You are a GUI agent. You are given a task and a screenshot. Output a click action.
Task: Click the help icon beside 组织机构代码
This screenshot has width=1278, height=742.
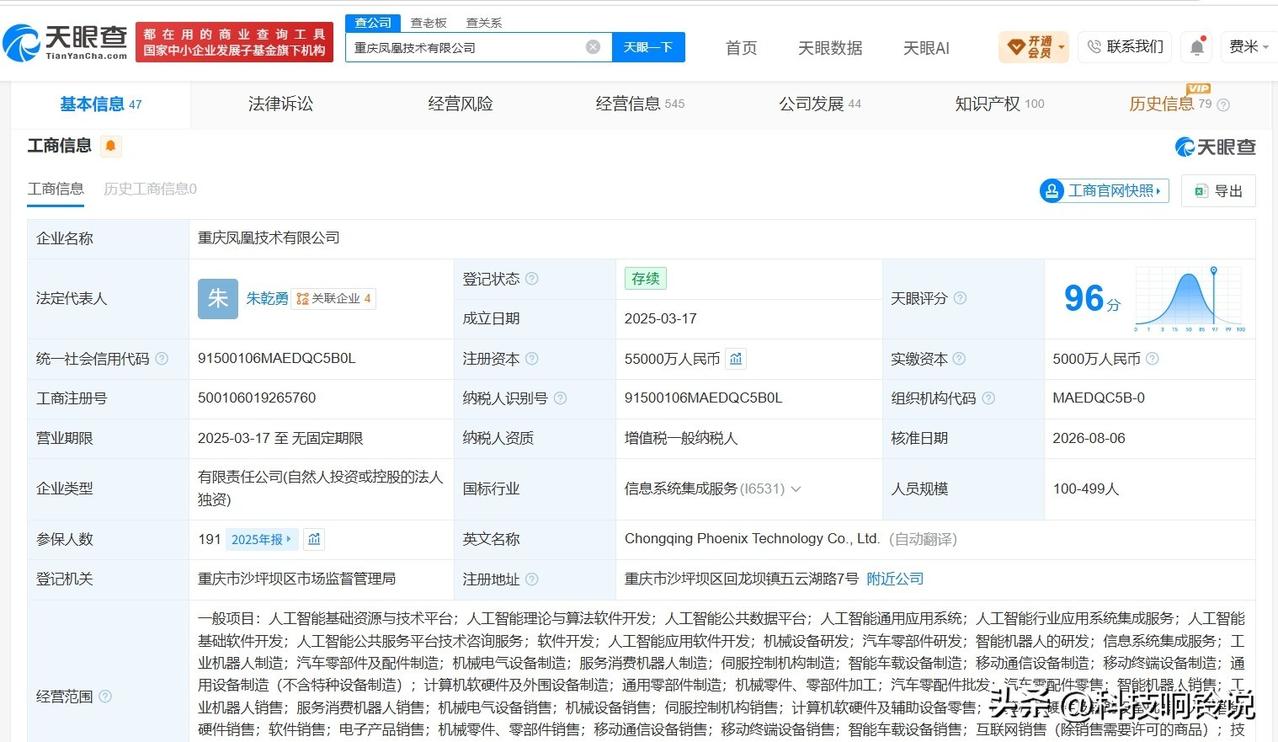988,398
